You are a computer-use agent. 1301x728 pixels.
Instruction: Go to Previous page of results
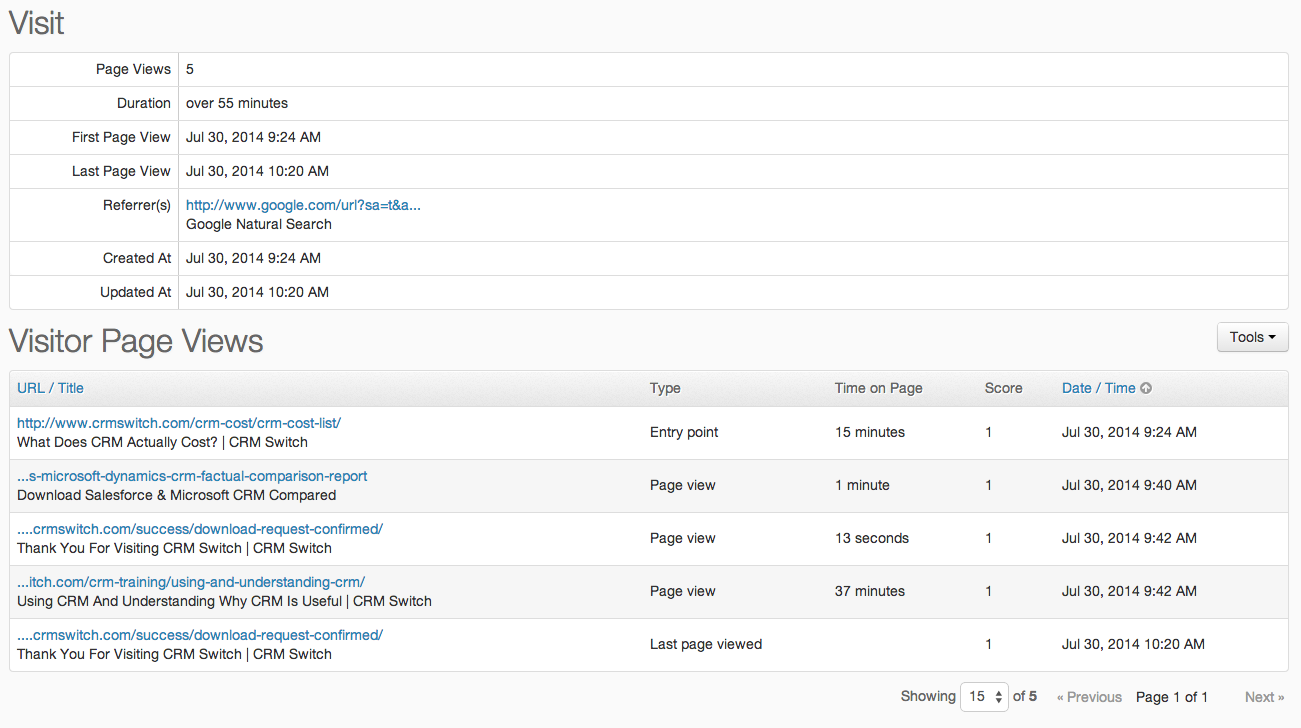coord(1089,697)
